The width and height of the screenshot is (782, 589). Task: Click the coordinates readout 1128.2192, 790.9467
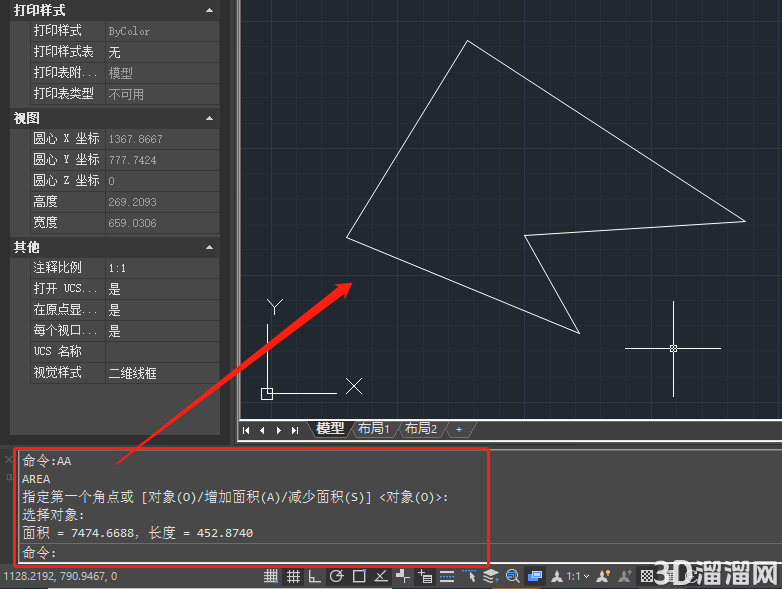tap(60, 577)
